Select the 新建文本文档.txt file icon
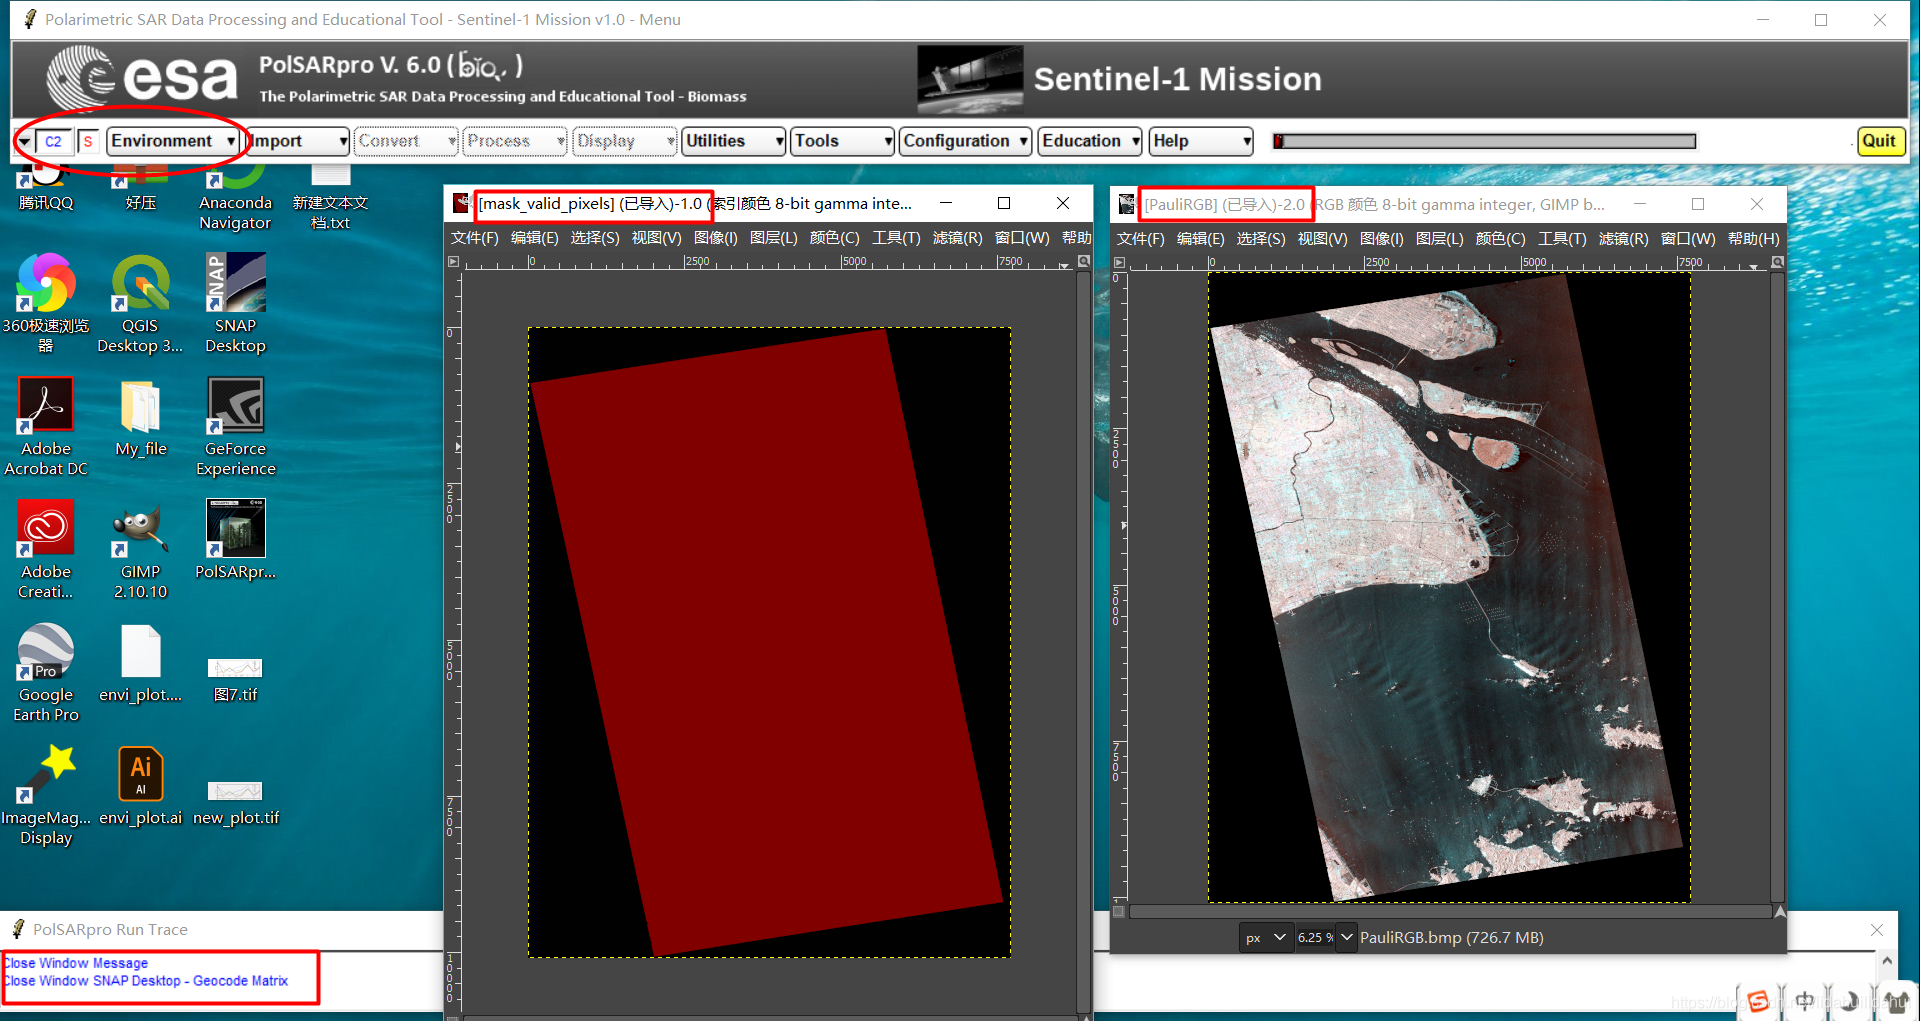 pyautogui.click(x=330, y=196)
